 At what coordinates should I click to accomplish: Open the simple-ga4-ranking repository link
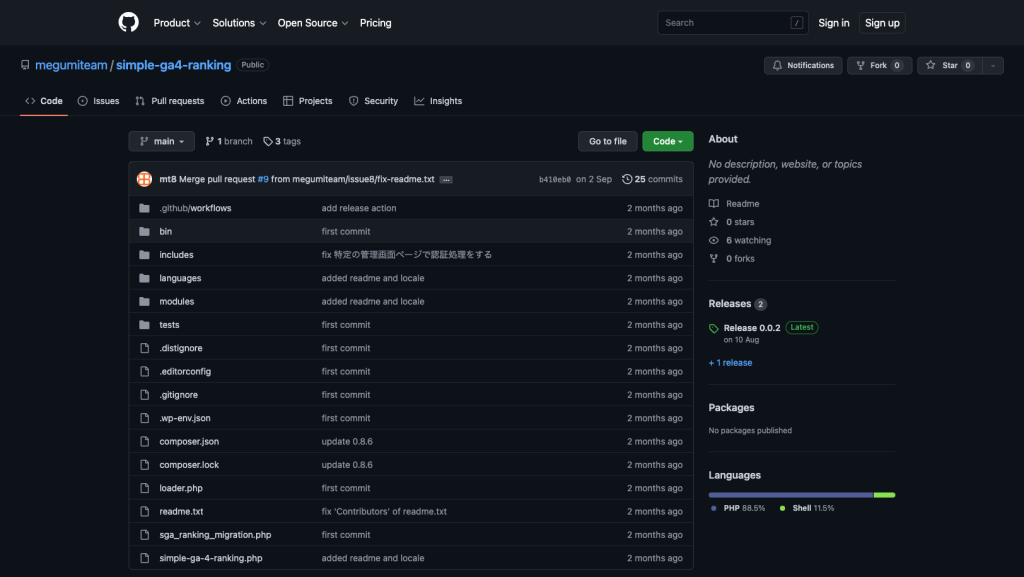coord(174,65)
